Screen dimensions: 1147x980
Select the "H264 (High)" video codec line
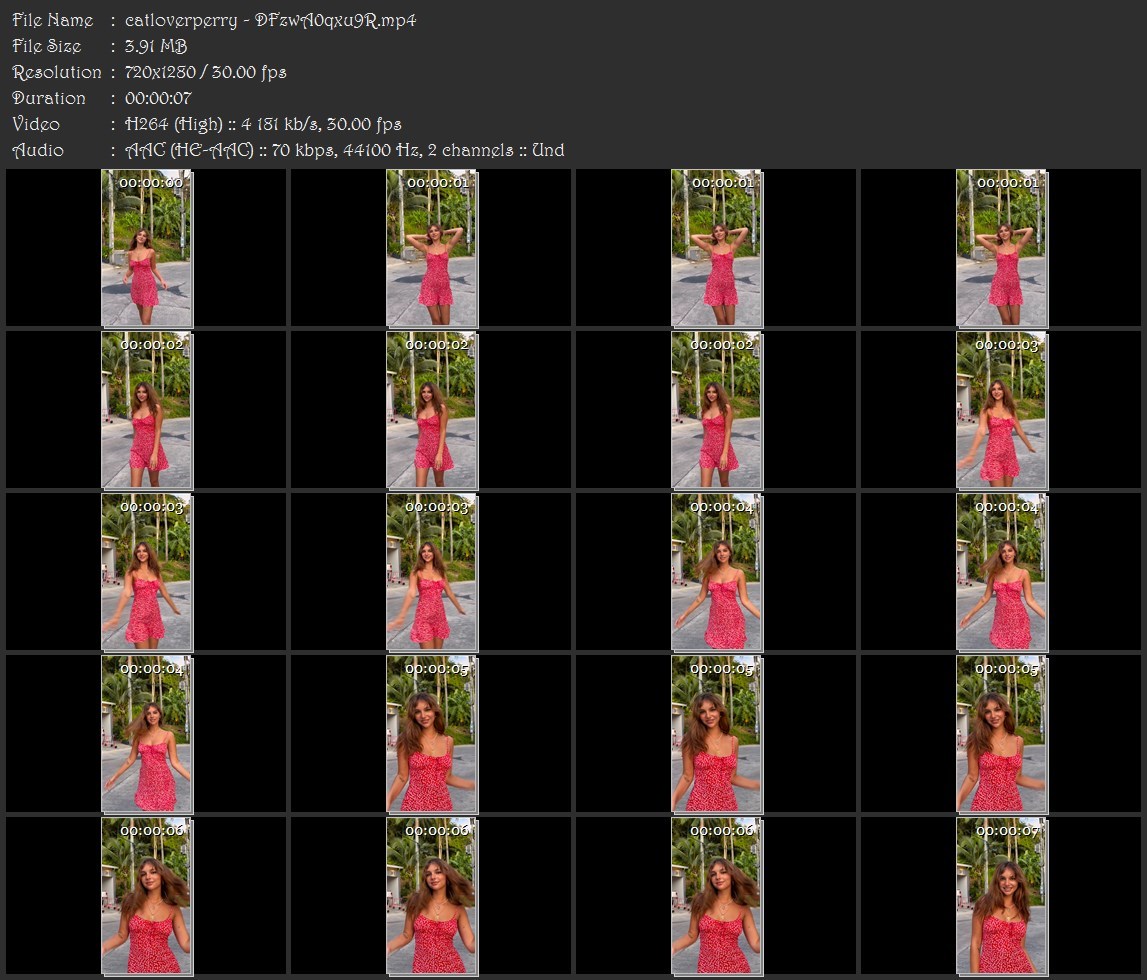(263, 124)
